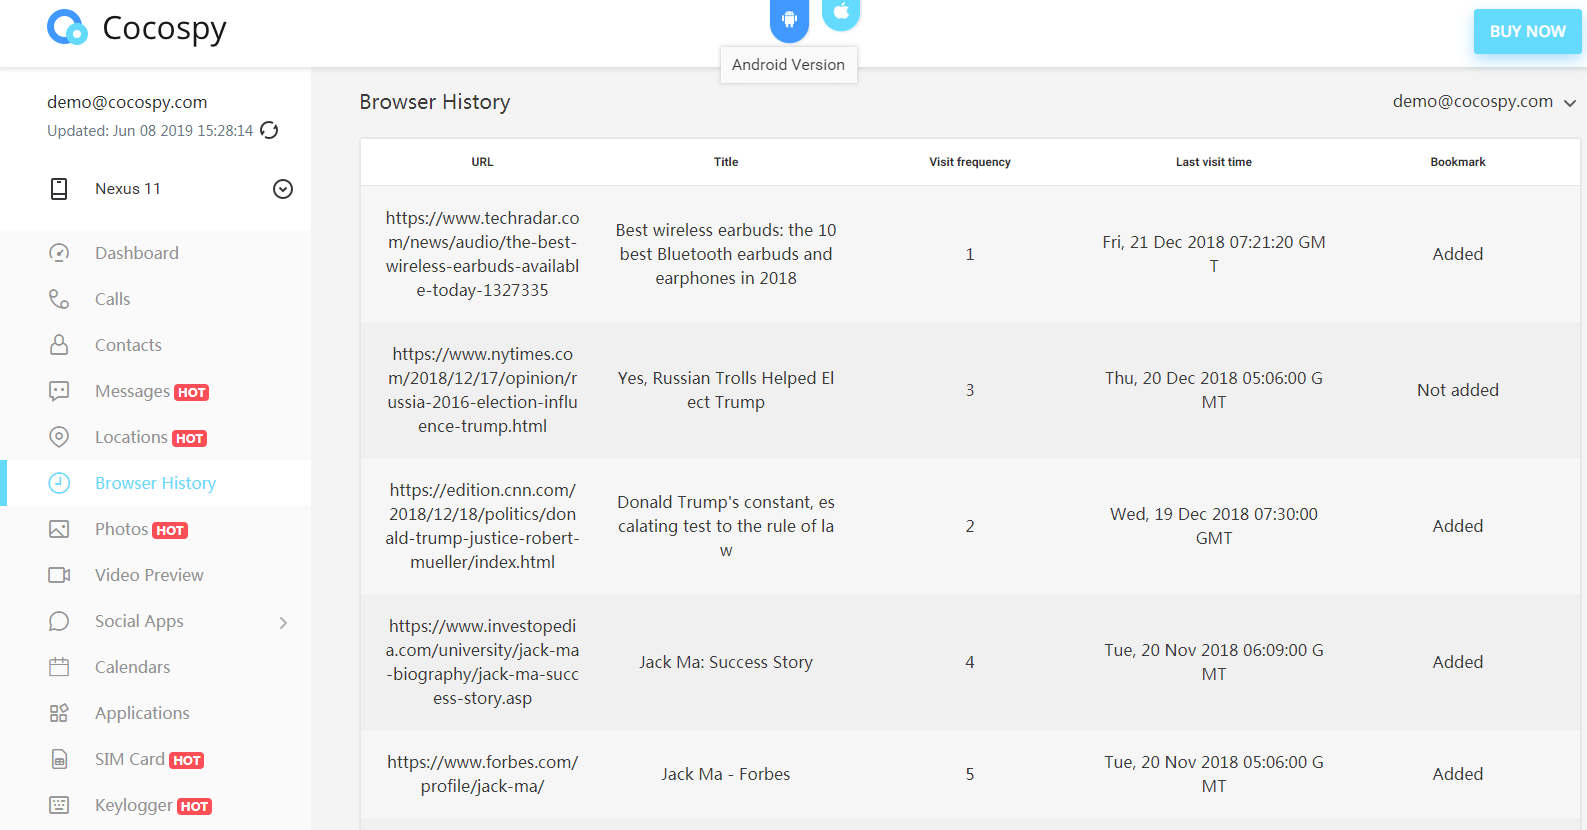Viewport: 1587px width, 830px height.
Task: Click the HOT badge next to Photos
Action: pos(170,531)
